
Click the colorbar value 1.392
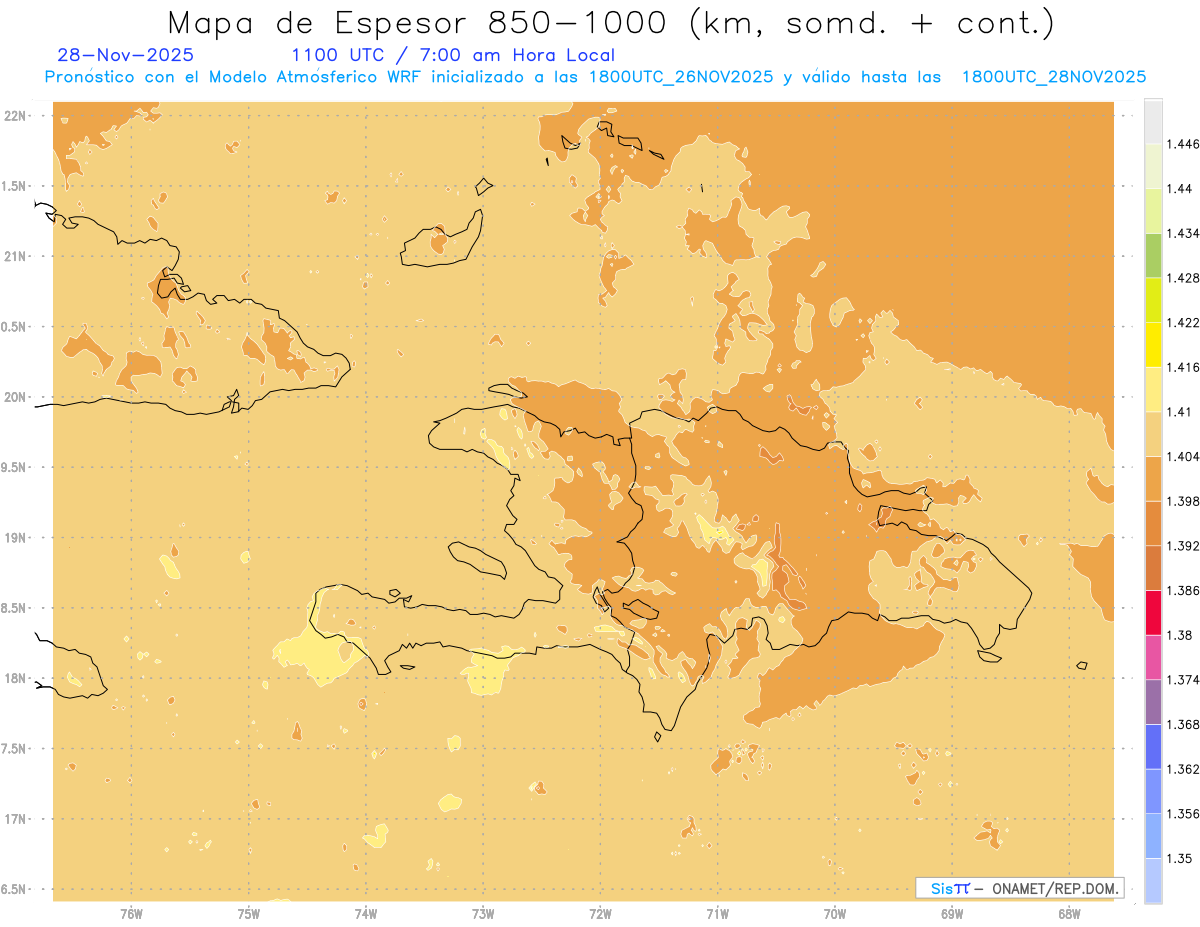tap(1184, 546)
